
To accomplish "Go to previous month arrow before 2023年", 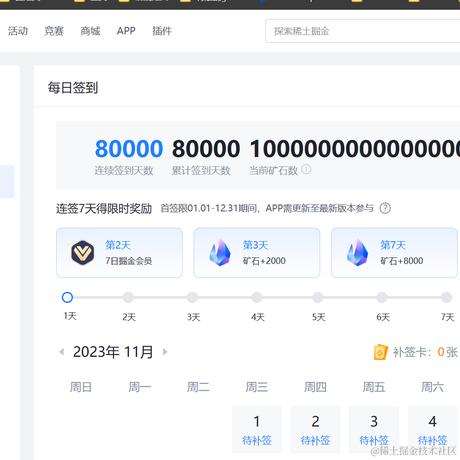I will (x=62, y=352).
